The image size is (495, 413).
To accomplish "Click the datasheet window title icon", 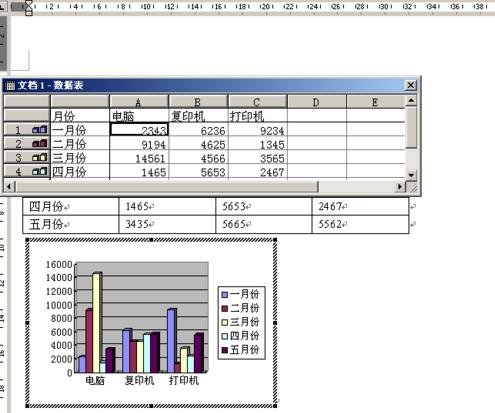I will (11, 86).
